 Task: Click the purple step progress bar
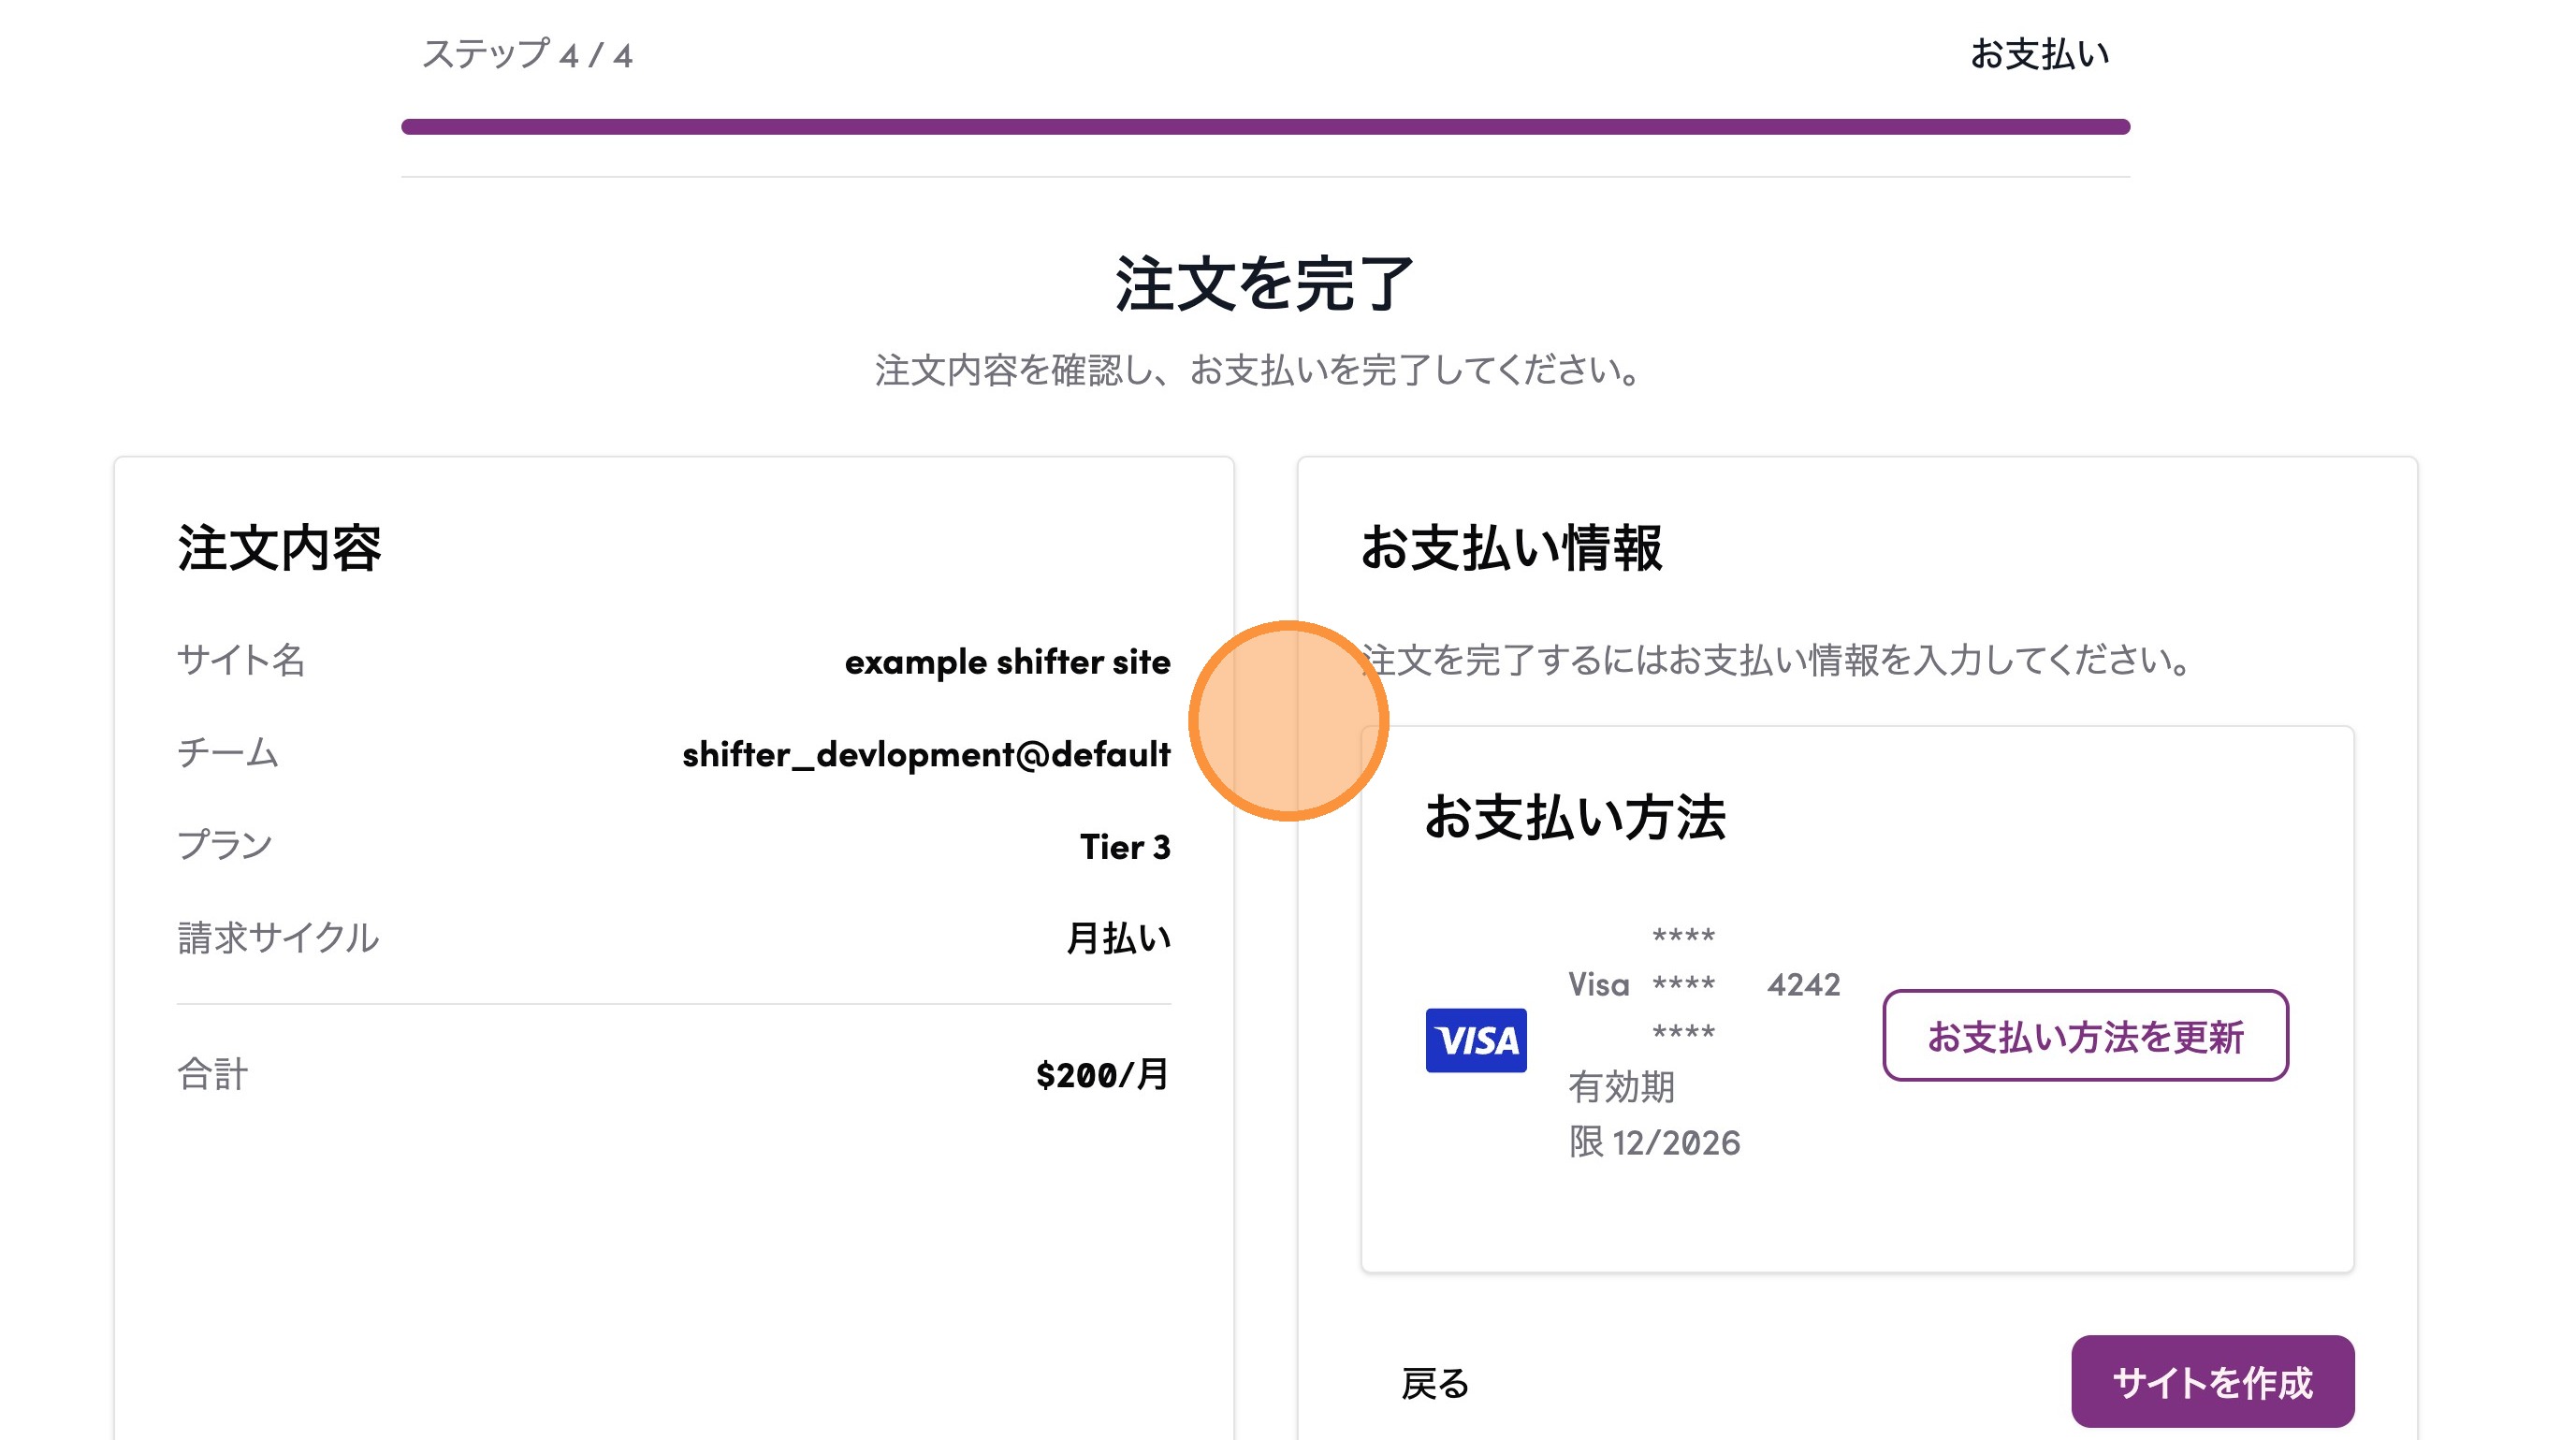pyautogui.click(x=1265, y=127)
